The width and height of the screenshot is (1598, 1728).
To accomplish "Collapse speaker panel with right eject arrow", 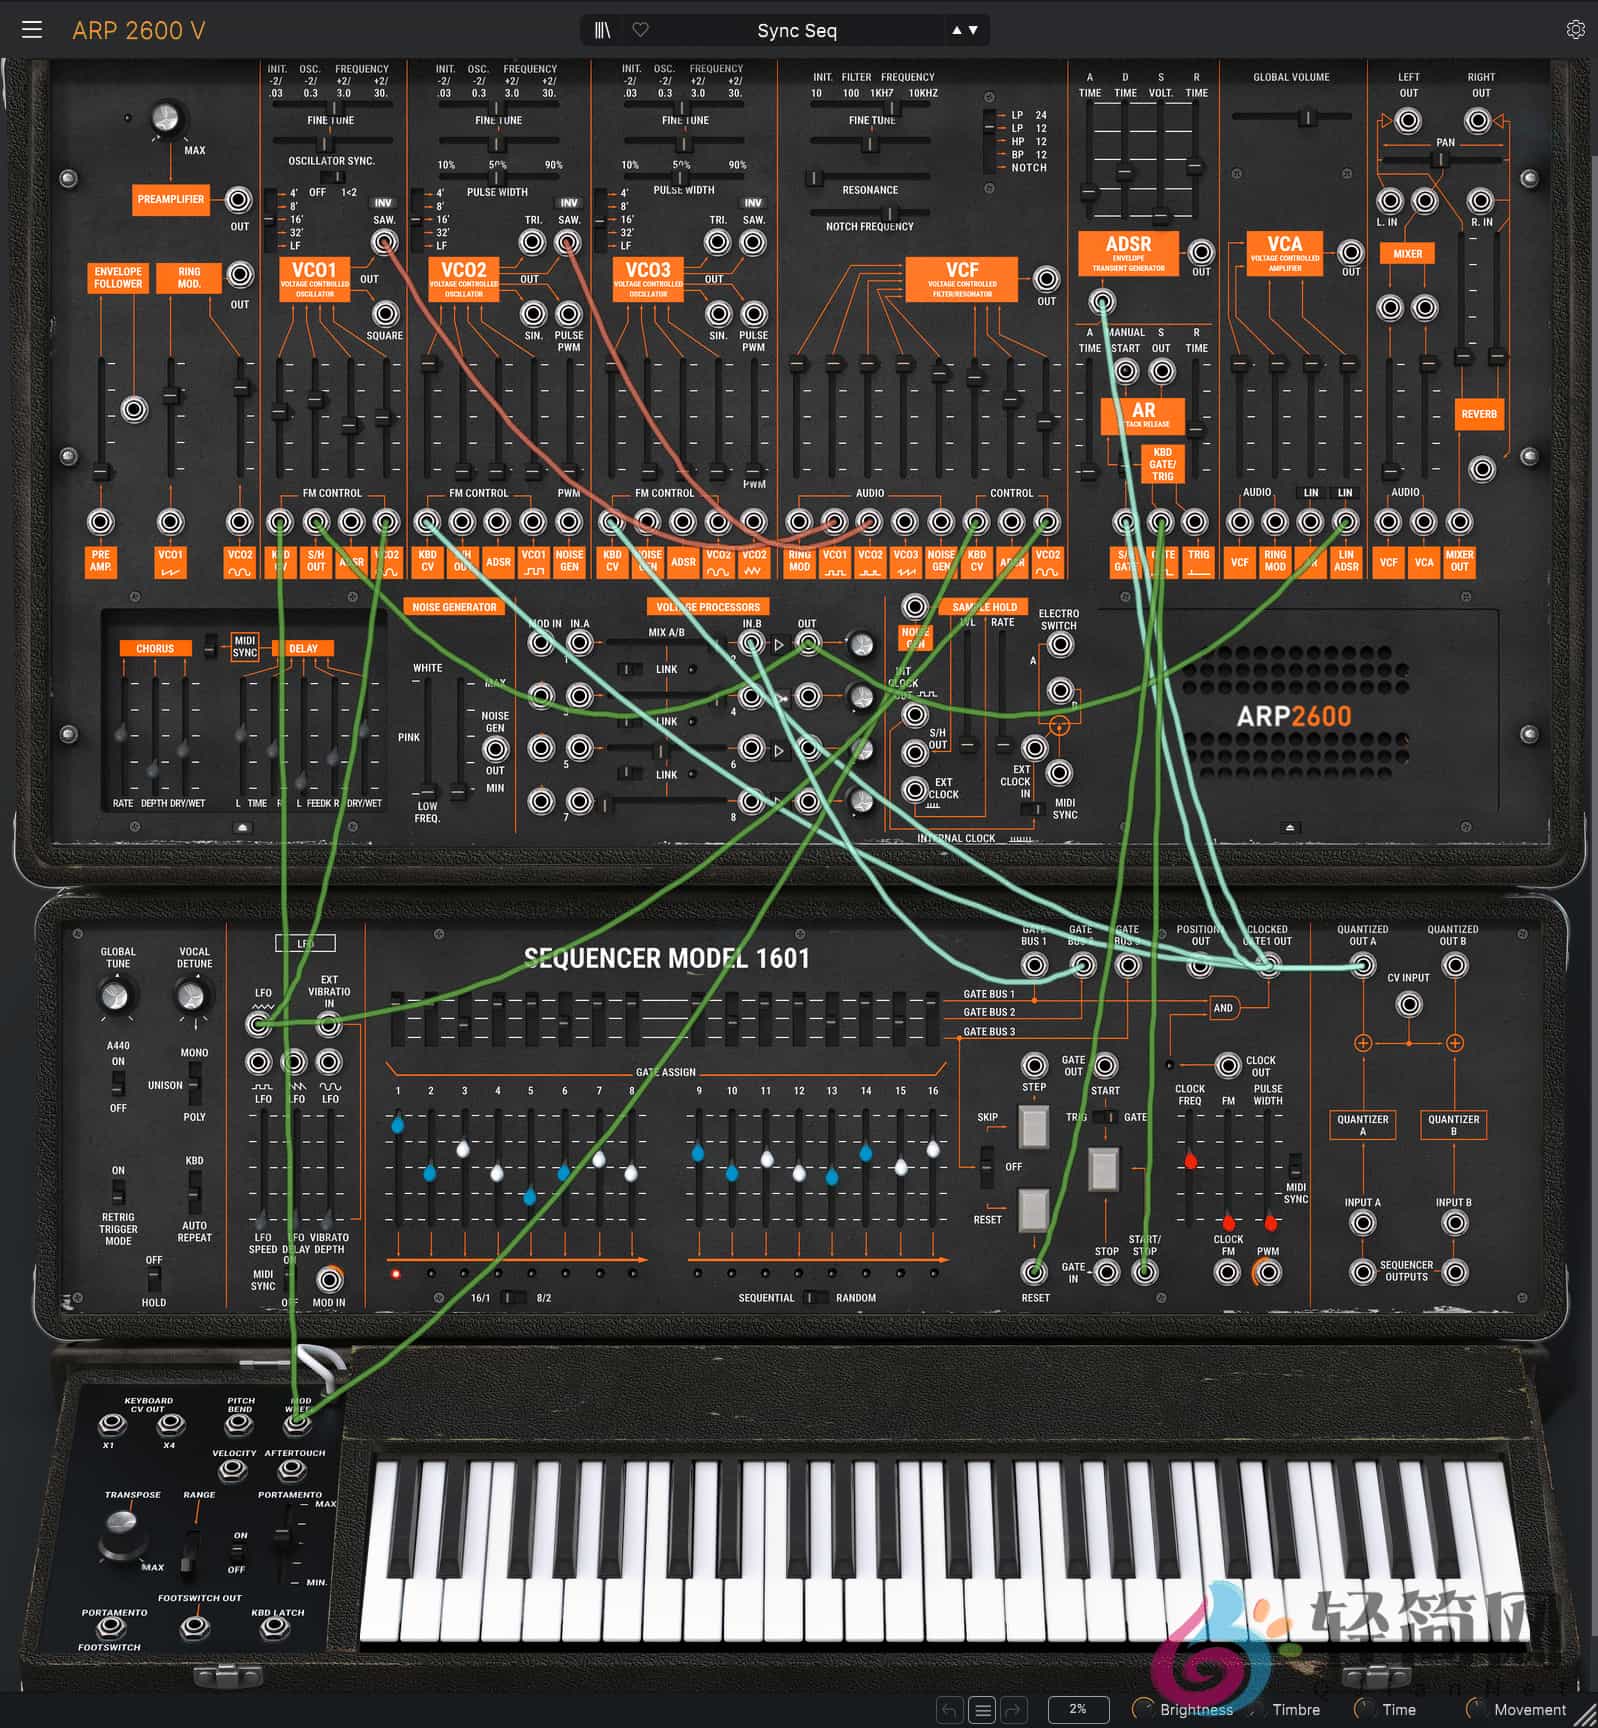I will [1290, 828].
